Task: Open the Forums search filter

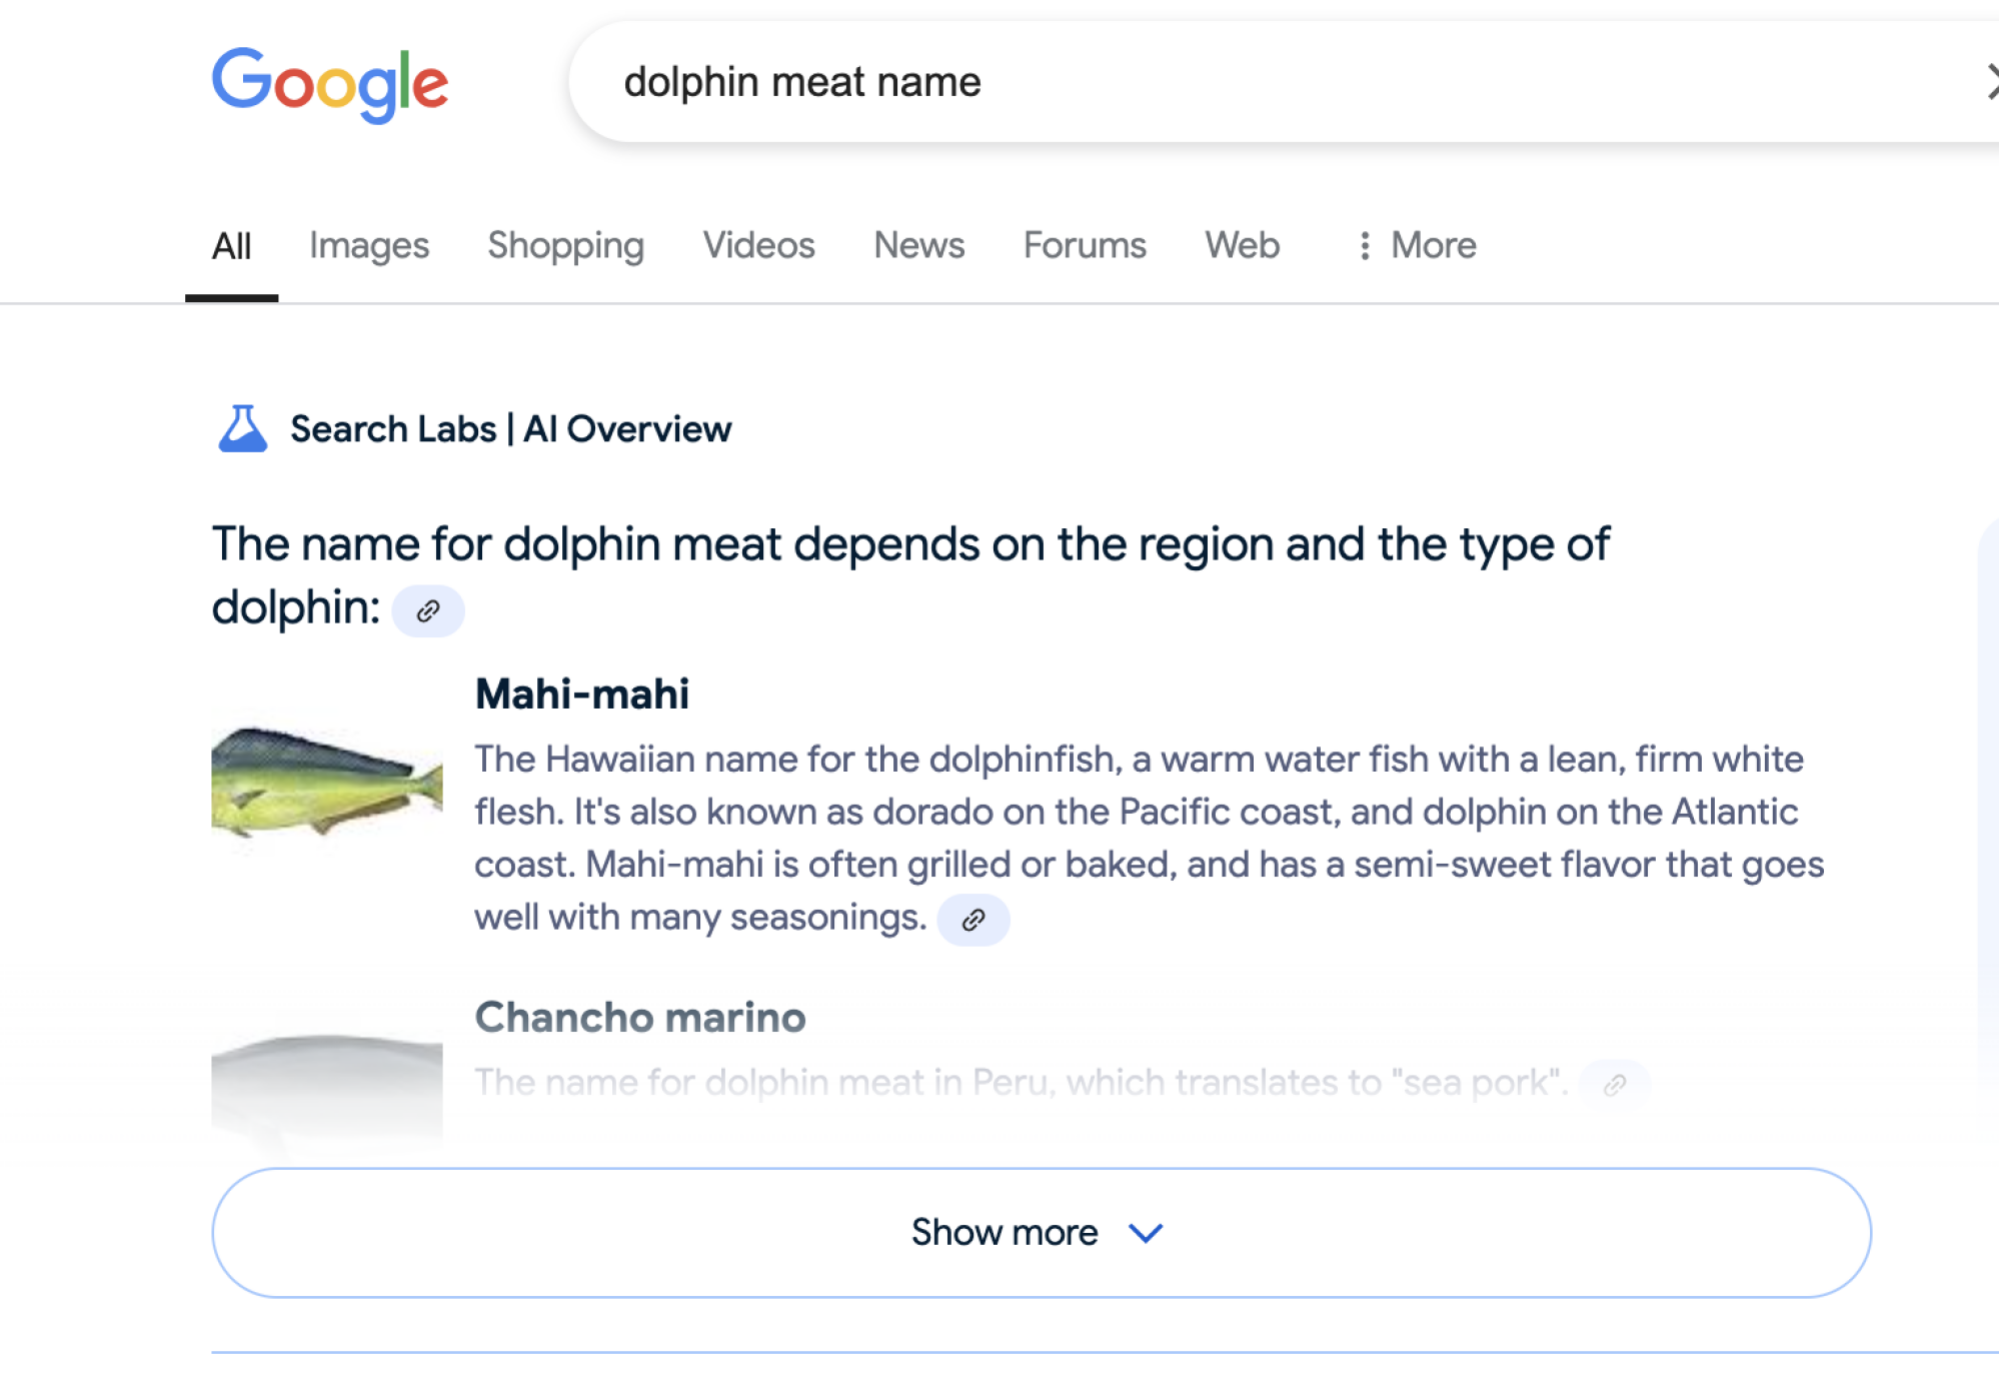Action: [1084, 245]
